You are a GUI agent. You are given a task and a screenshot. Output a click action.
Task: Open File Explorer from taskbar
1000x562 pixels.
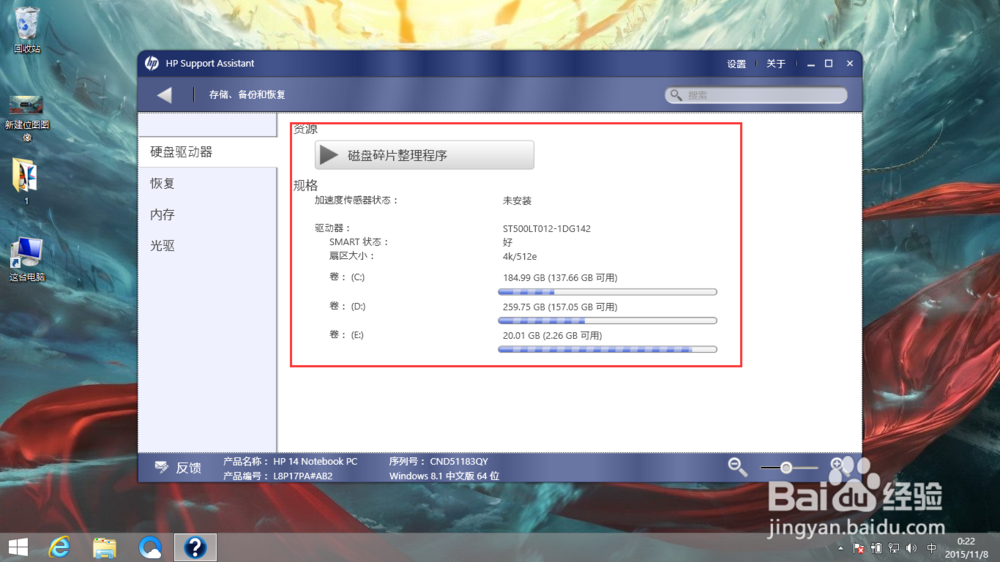point(105,547)
